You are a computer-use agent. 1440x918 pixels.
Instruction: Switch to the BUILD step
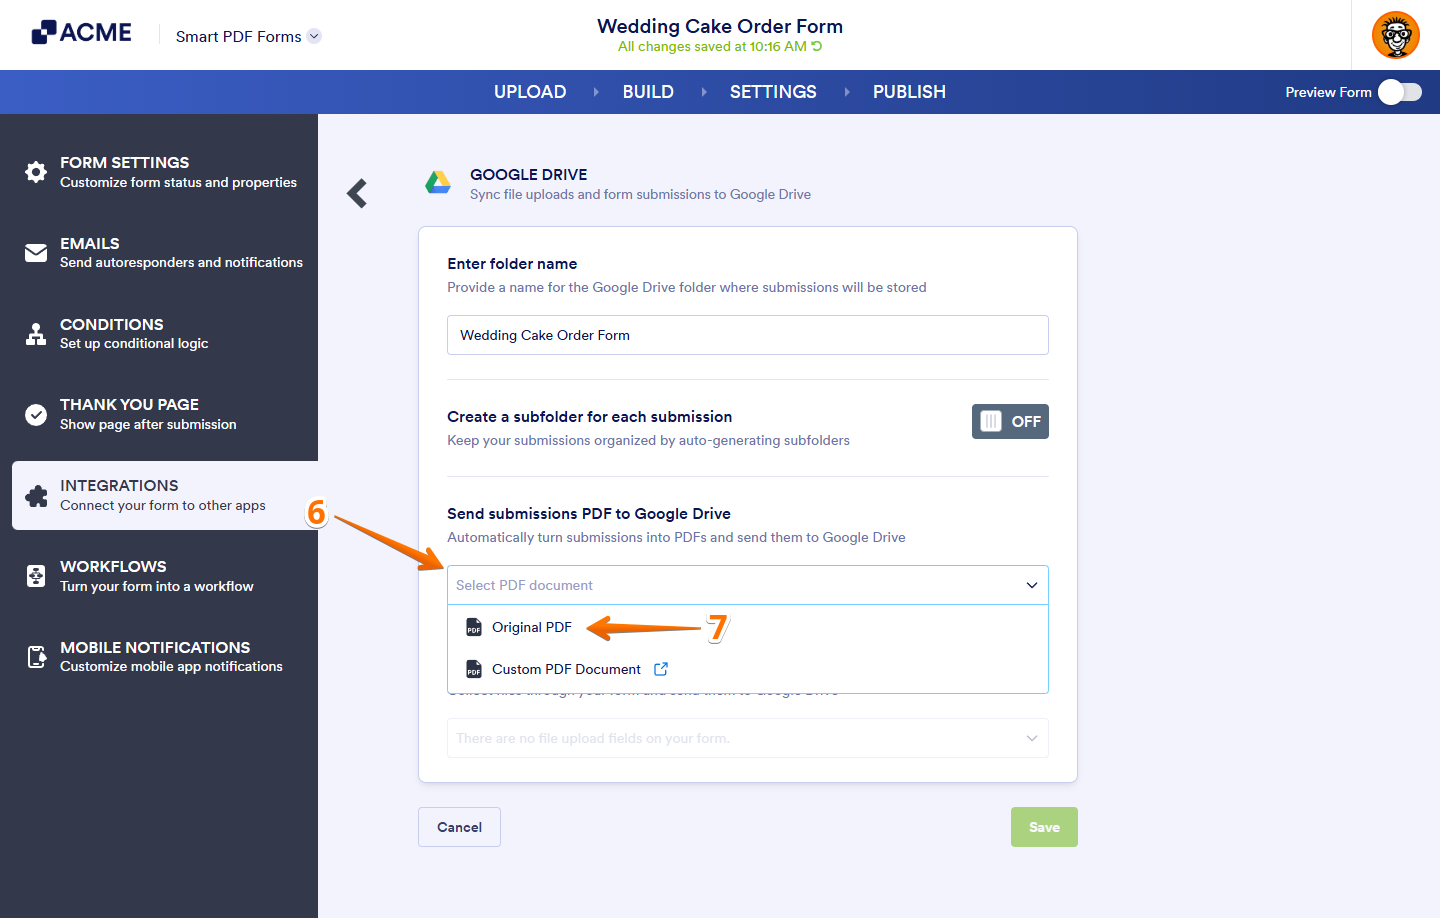coord(648,91)
